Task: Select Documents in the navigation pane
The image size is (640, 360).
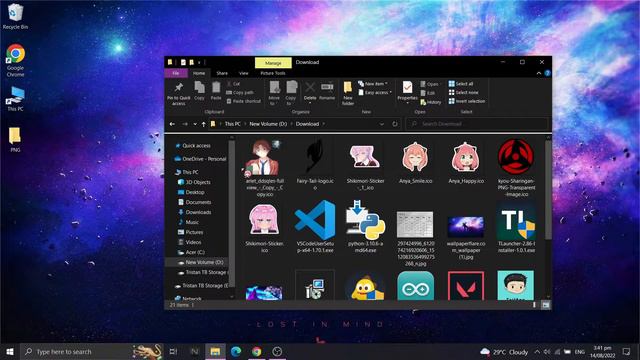Action: tap(198, 202)
